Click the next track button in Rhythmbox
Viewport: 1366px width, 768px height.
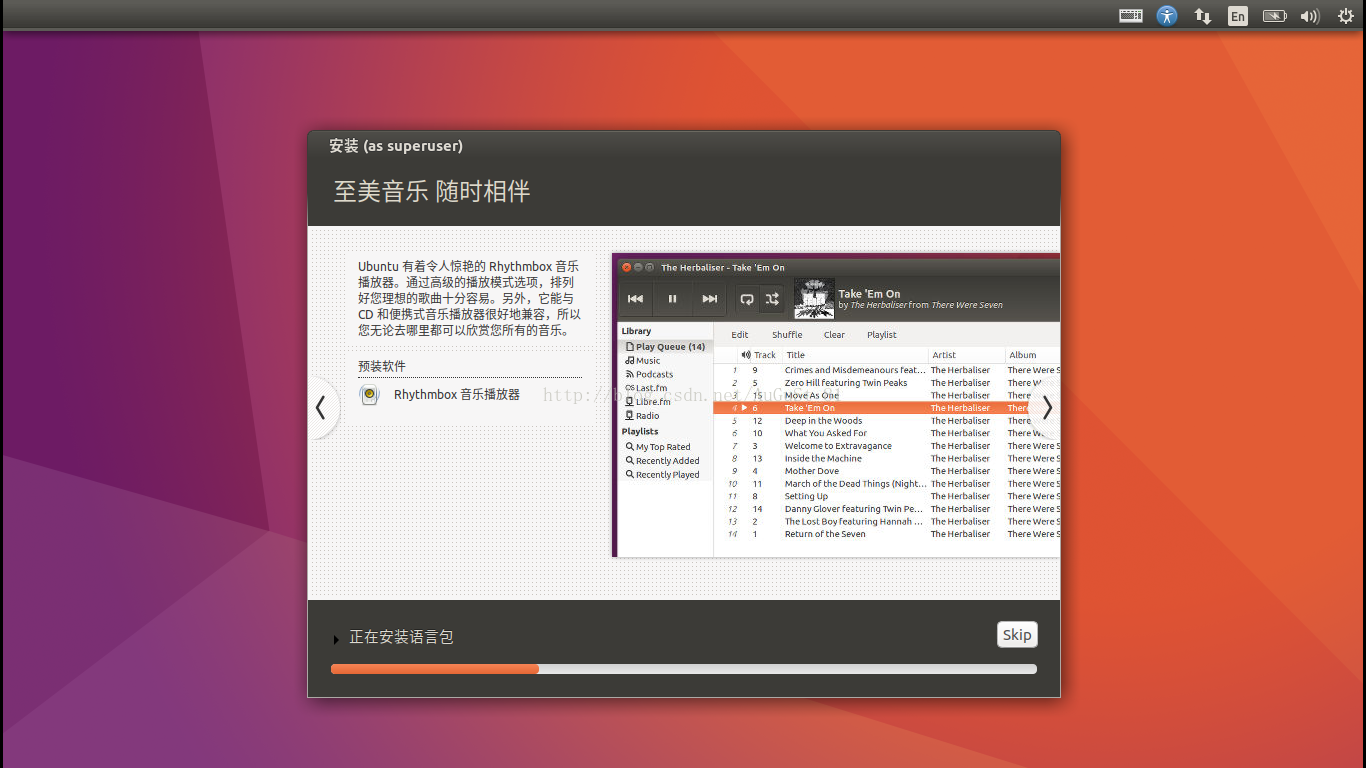[x=709, y=299]
